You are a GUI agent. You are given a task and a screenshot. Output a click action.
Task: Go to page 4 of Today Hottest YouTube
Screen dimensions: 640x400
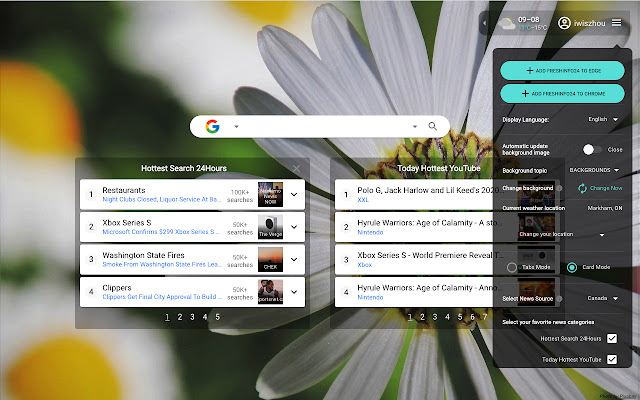tap(447, 317)
